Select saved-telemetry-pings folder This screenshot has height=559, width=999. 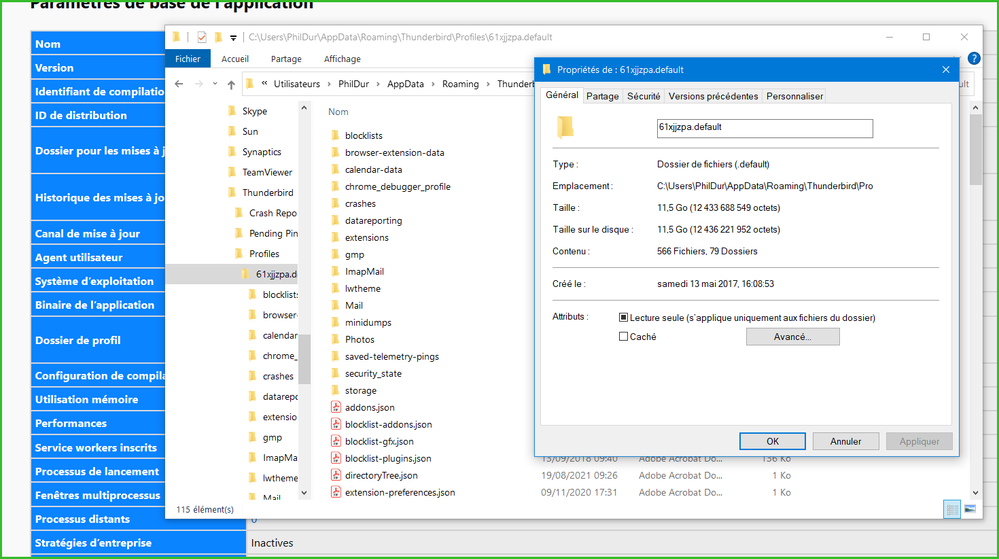[392, 356]
